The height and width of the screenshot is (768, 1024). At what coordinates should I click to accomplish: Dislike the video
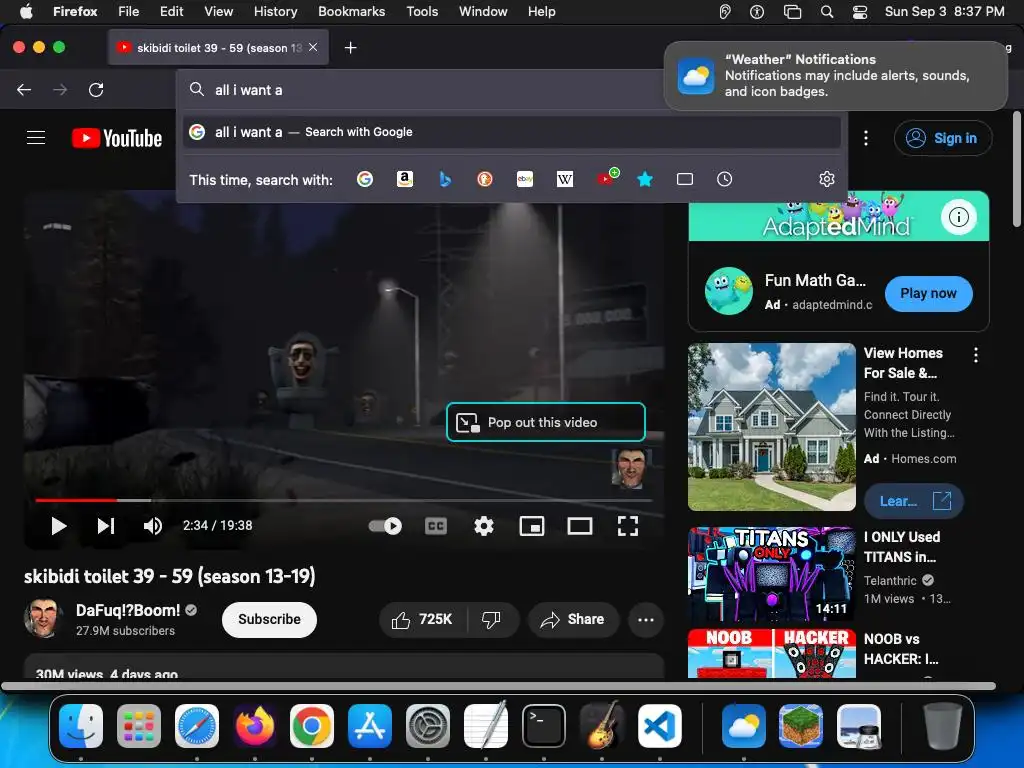point(492,619)
